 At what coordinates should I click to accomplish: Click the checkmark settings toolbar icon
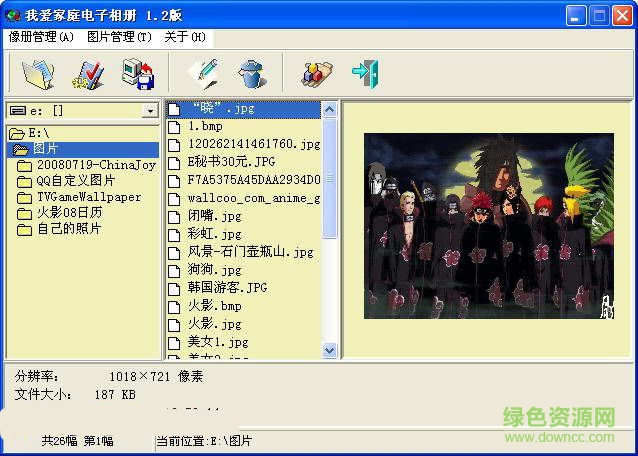88,74
